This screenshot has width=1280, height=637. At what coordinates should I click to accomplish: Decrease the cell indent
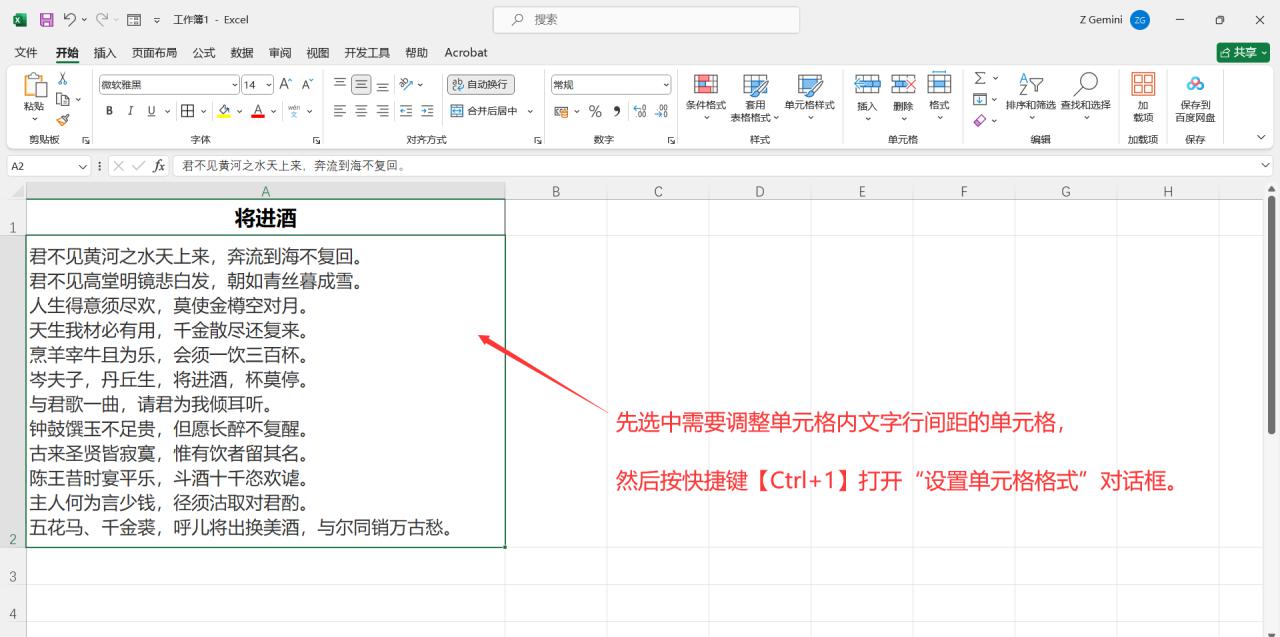[x=406, y=111]
